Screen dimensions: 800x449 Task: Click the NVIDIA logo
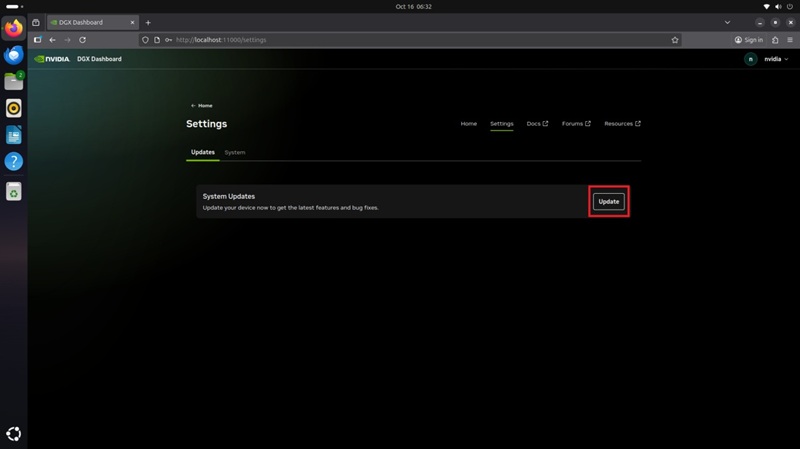(x=52, y=59)
